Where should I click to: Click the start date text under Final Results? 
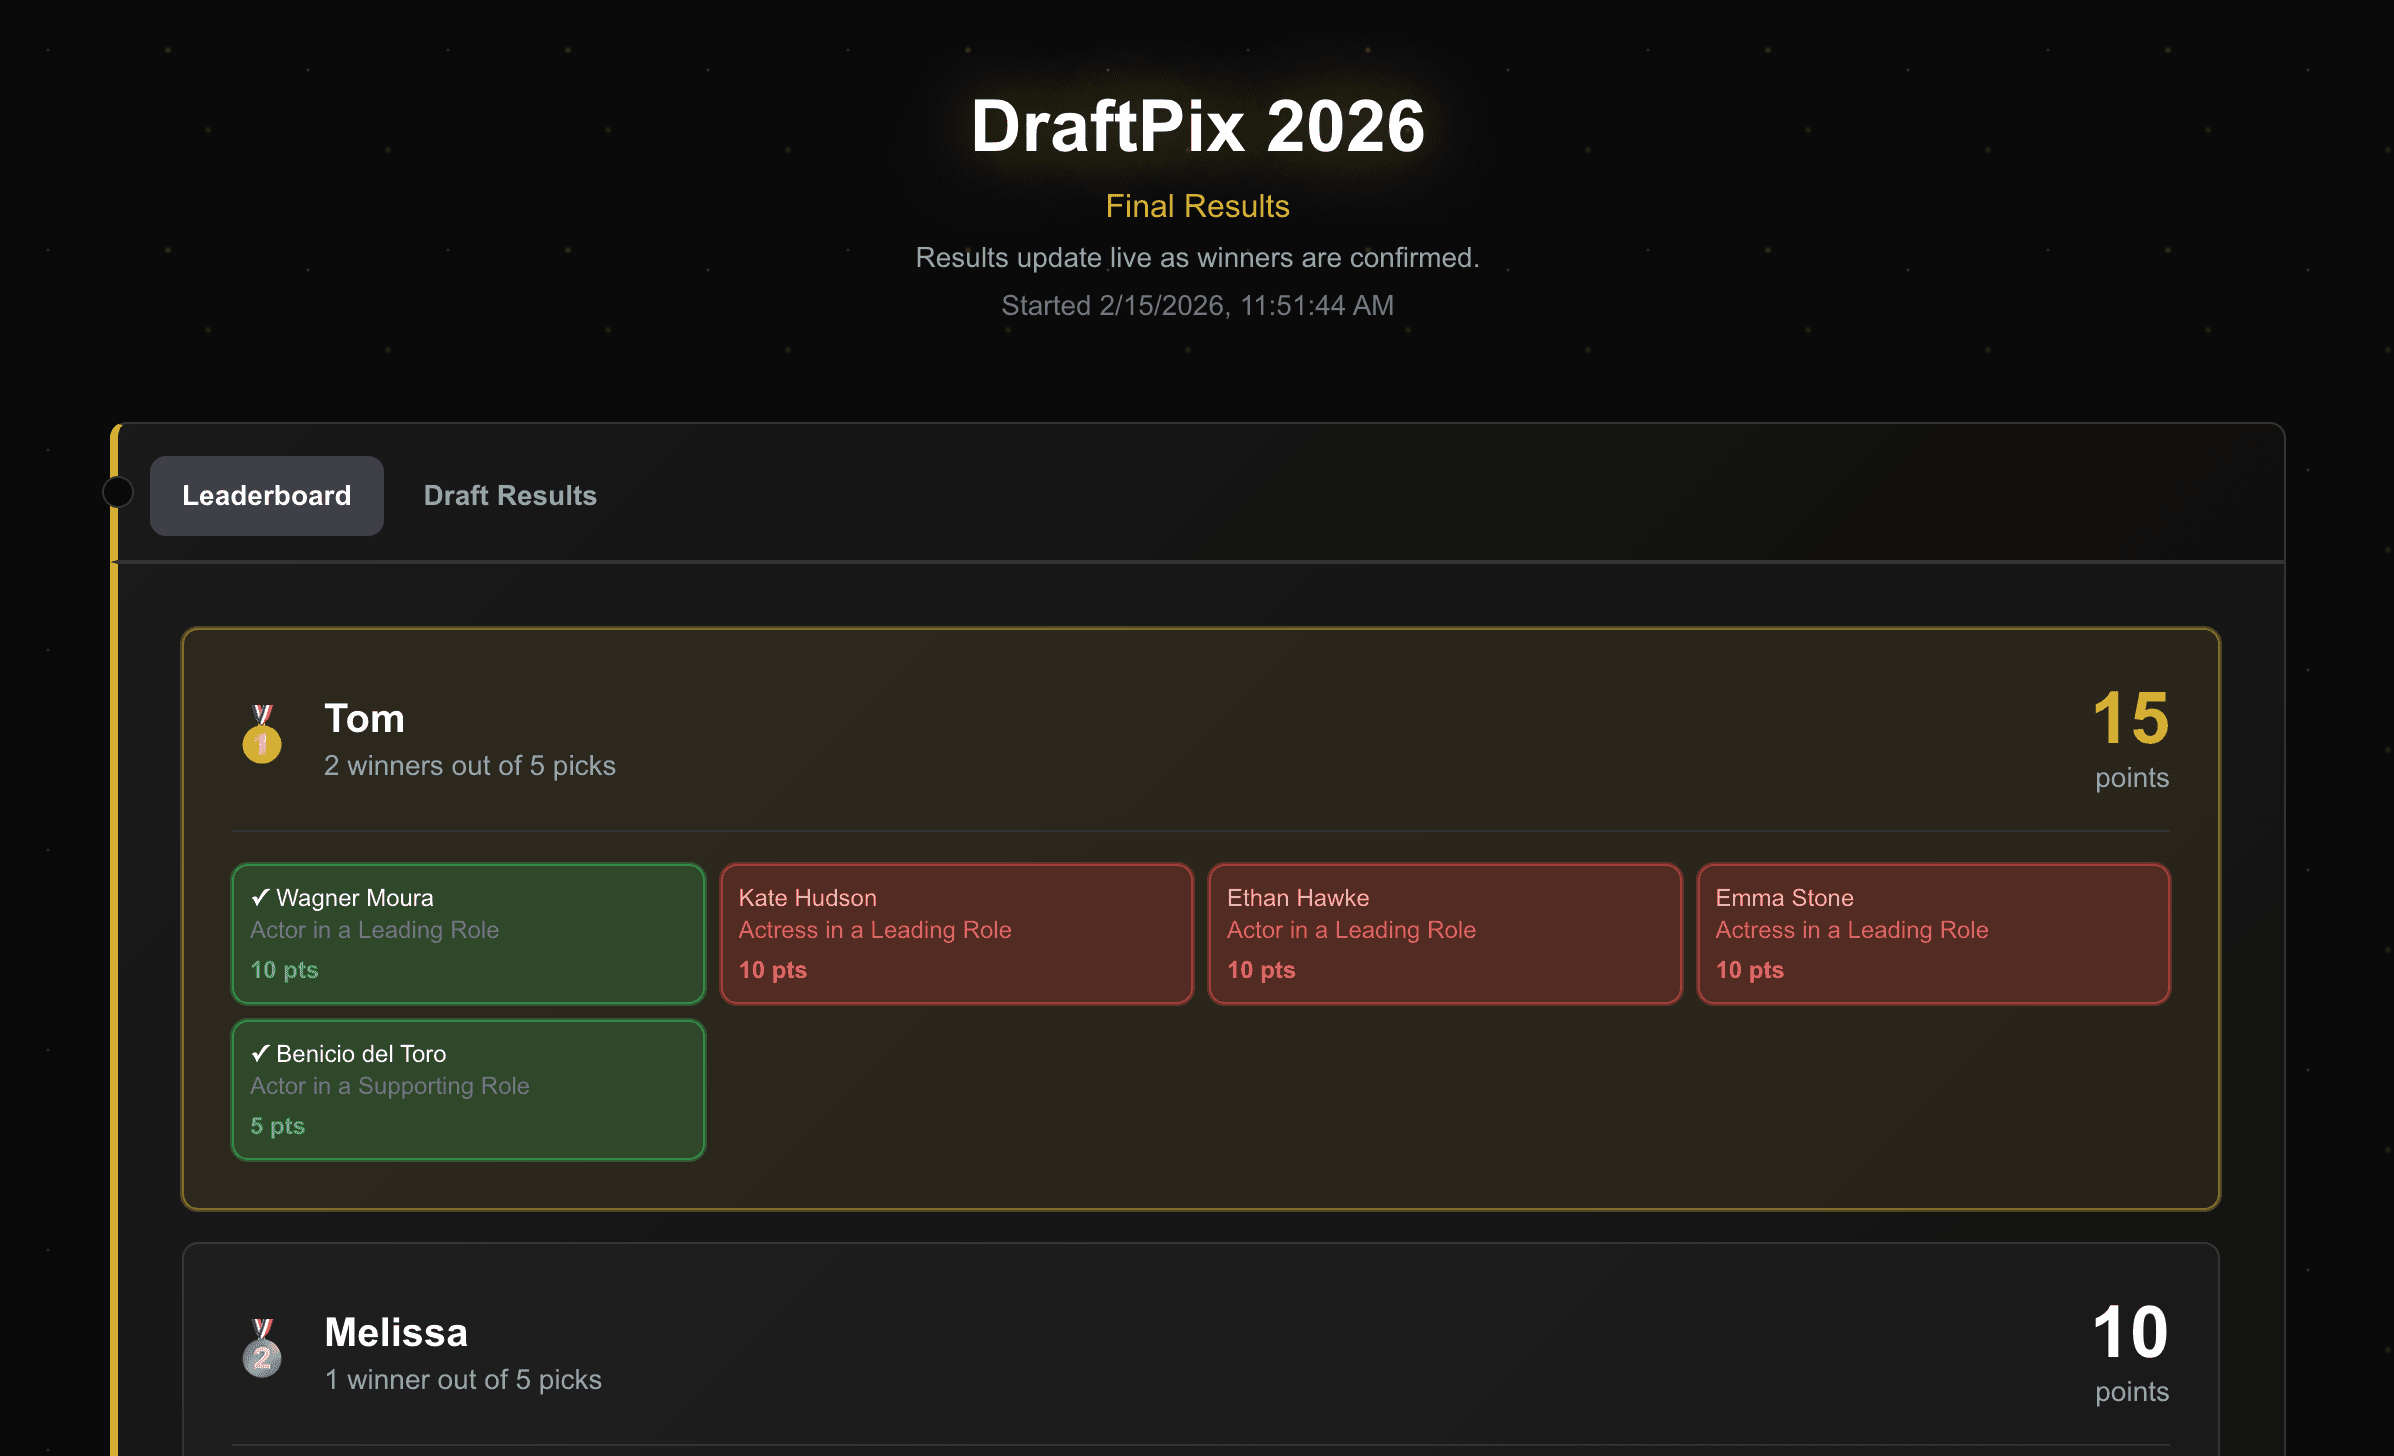pos(1197,305)
